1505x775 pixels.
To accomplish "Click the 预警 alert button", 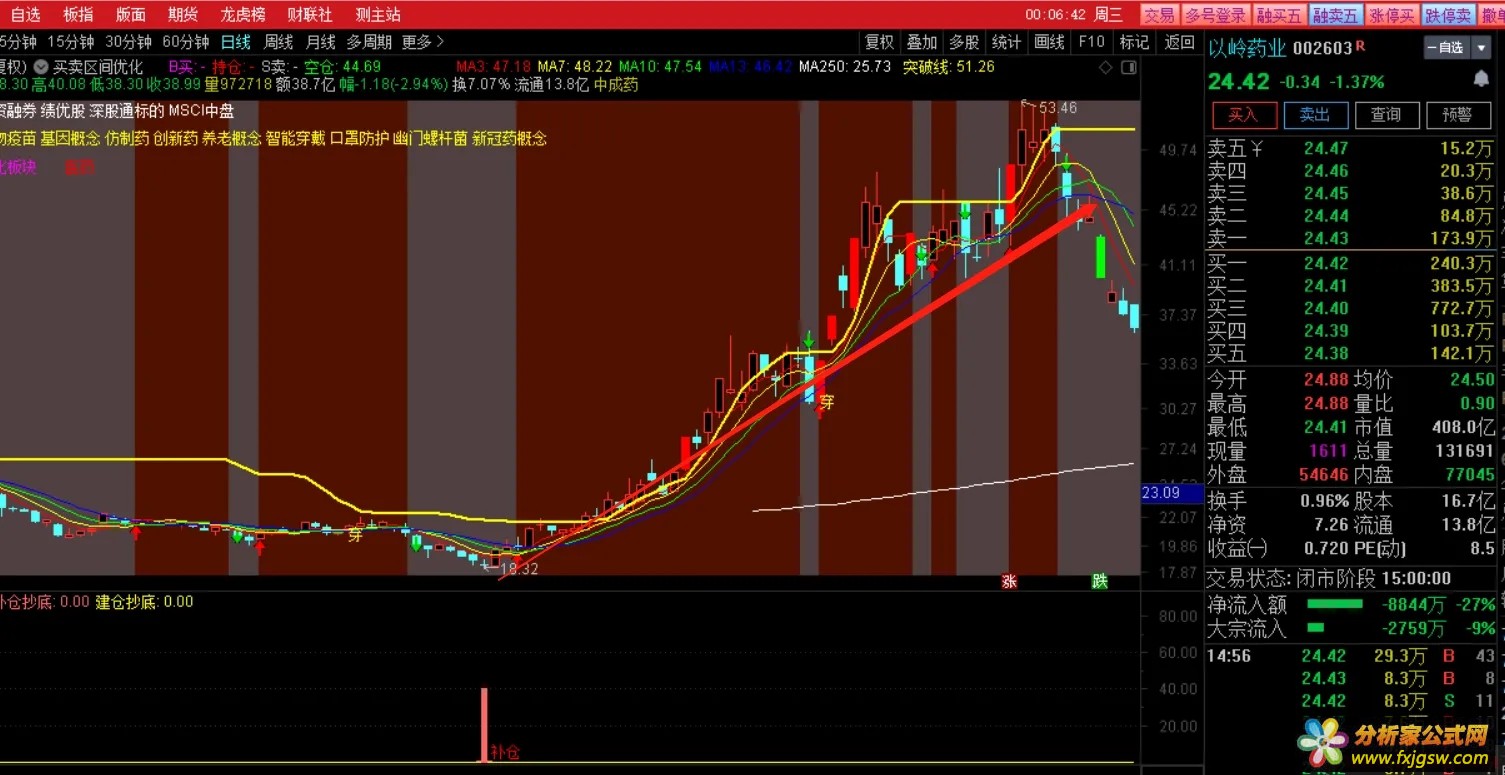I will tap(1458, 114).
